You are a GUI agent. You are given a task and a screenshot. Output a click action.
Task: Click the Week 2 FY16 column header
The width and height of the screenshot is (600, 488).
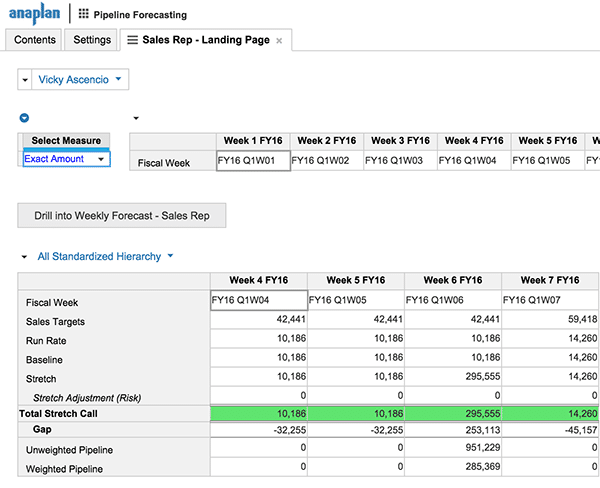point(327,140)
